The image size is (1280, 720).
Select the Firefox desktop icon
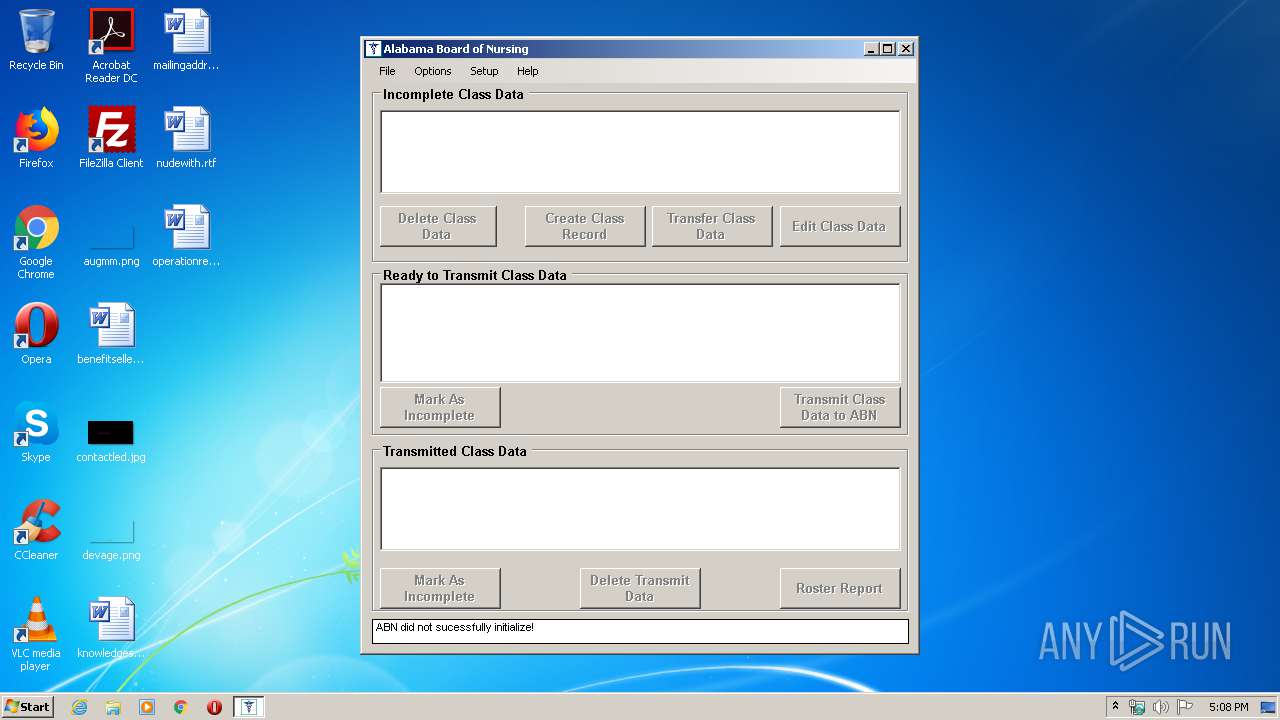coord(36,138)
